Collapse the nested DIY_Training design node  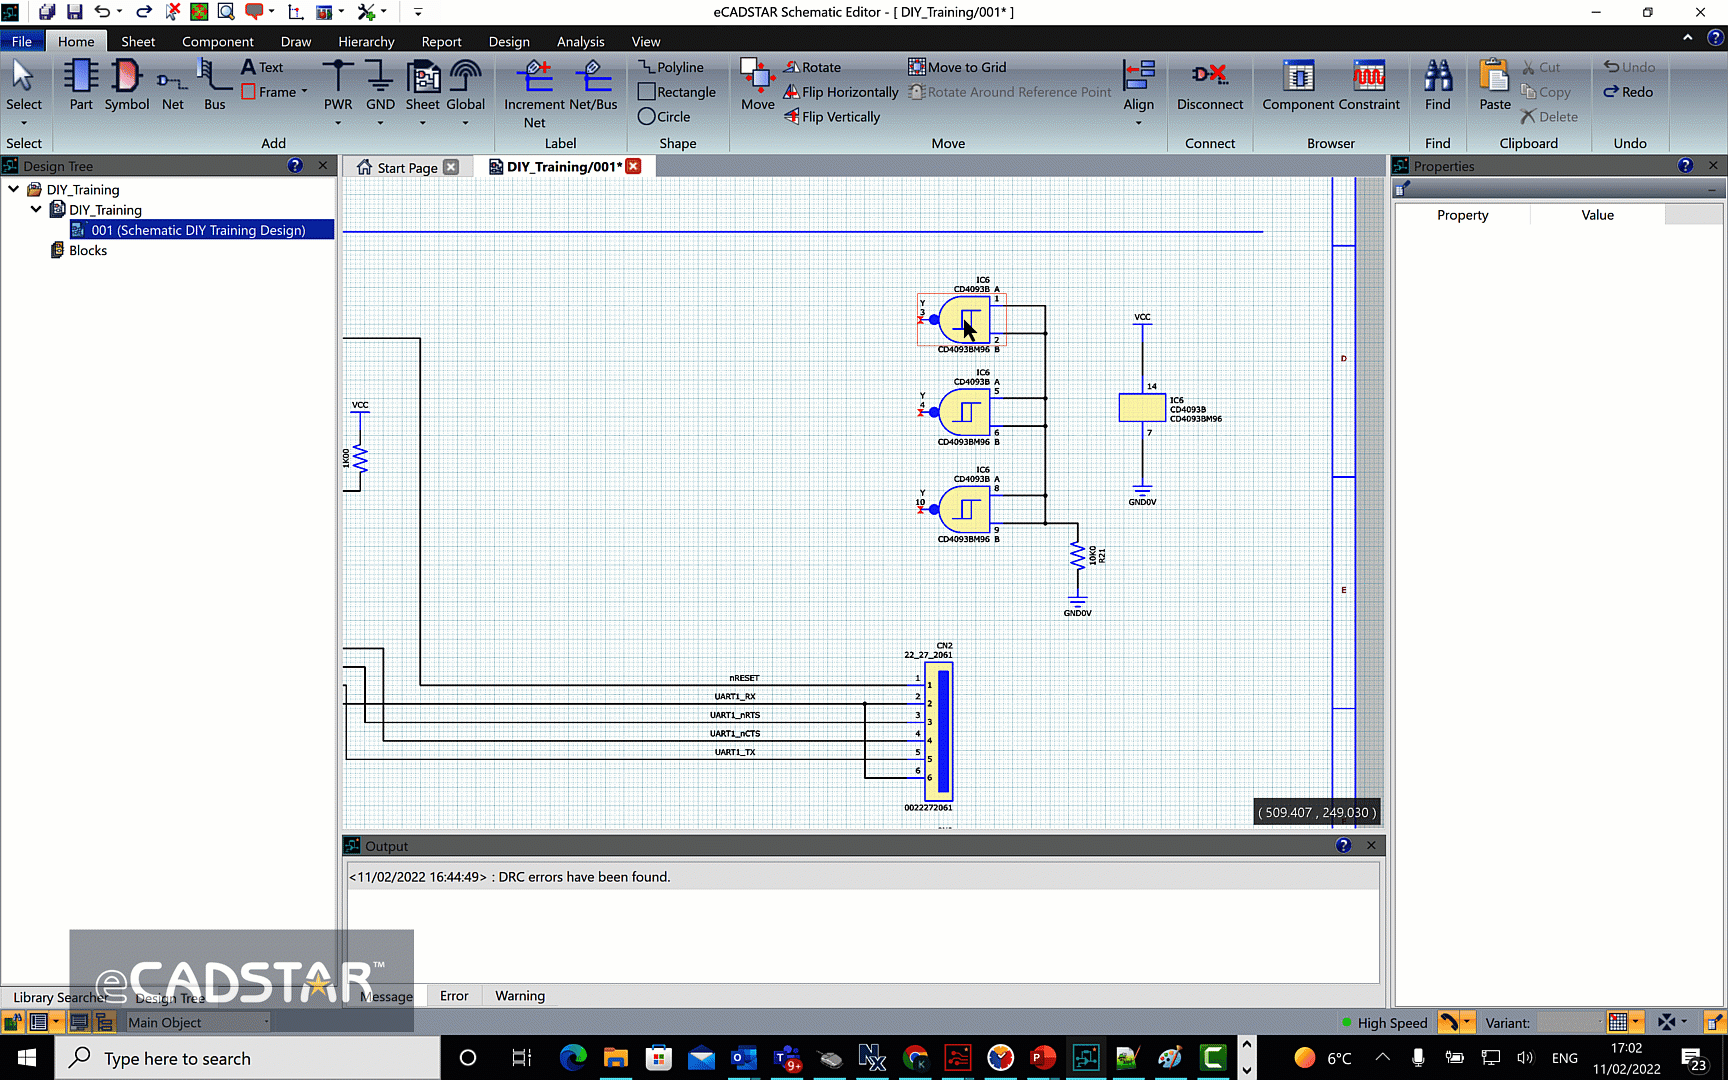pos(36,209)
